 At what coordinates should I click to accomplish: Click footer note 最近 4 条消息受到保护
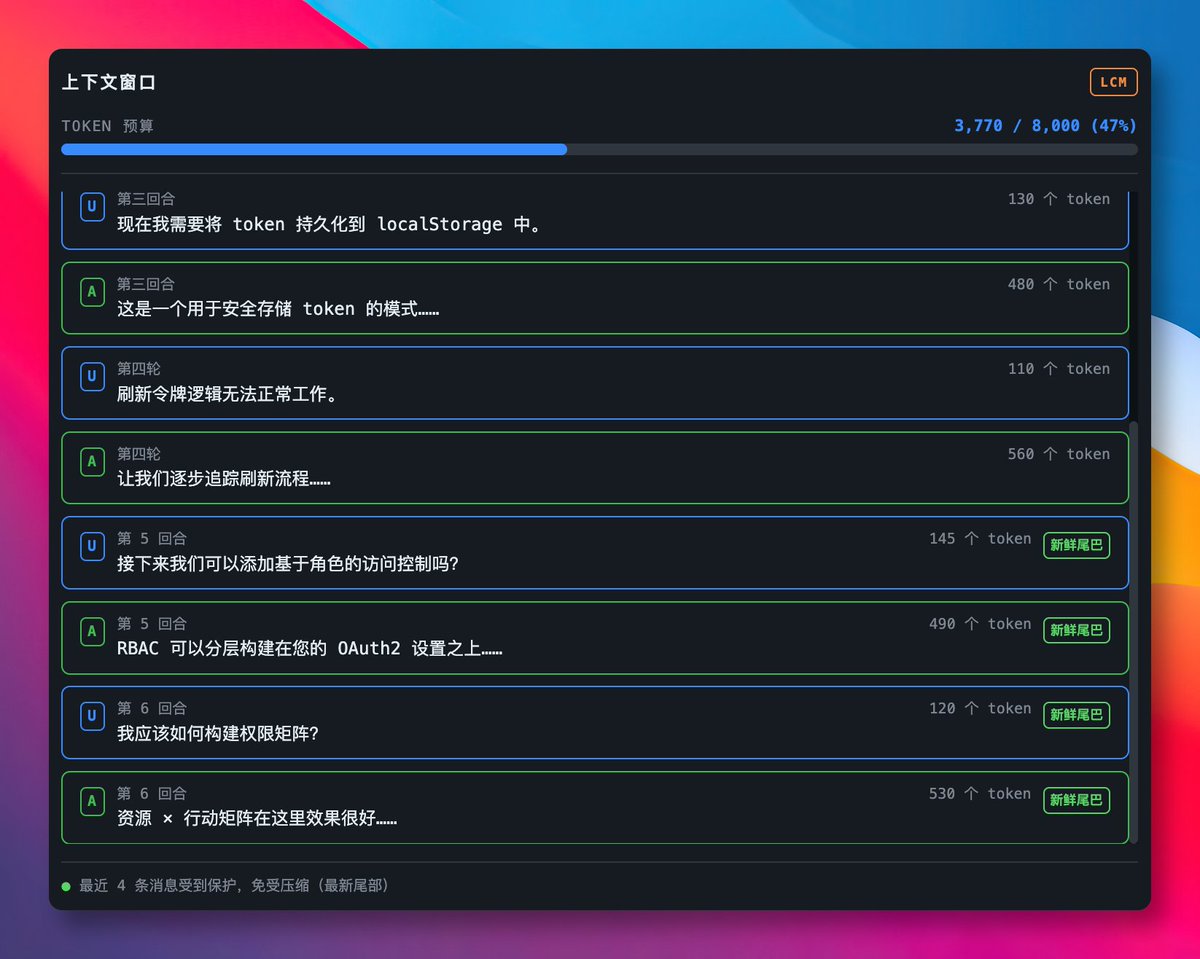click(x=233, y=886)
